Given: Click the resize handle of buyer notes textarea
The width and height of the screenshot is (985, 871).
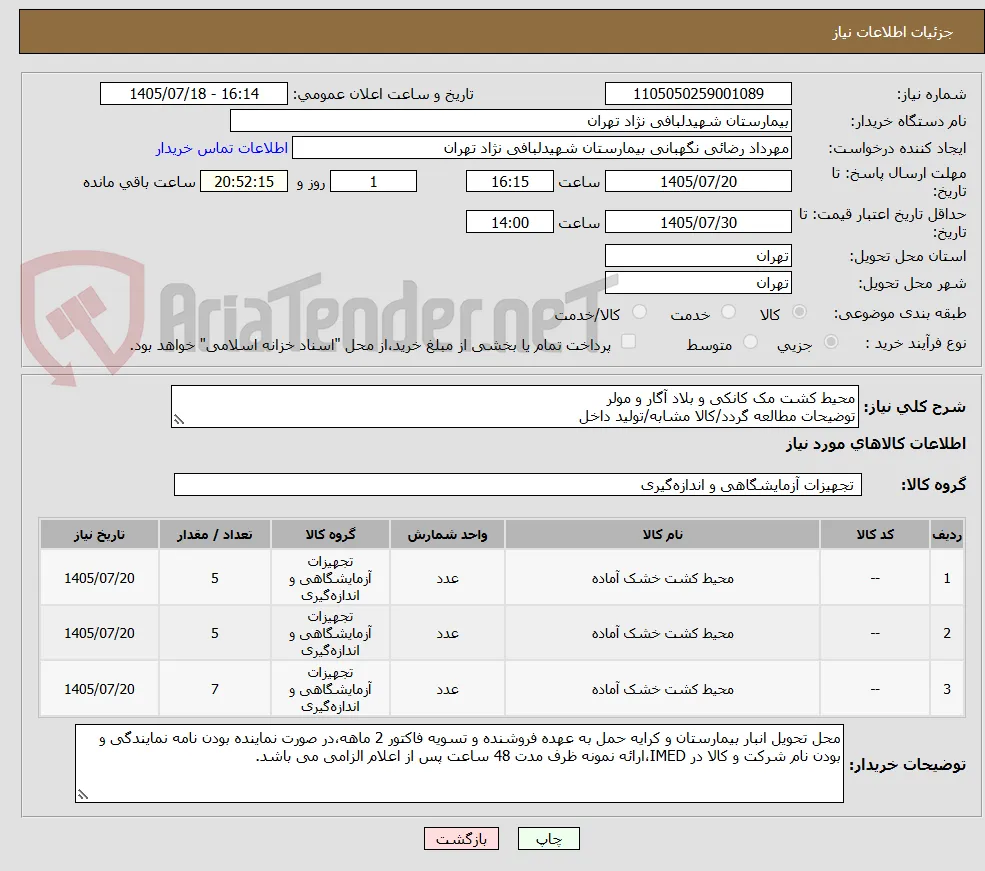Looking at the screenshot, I should click(82, 794).
